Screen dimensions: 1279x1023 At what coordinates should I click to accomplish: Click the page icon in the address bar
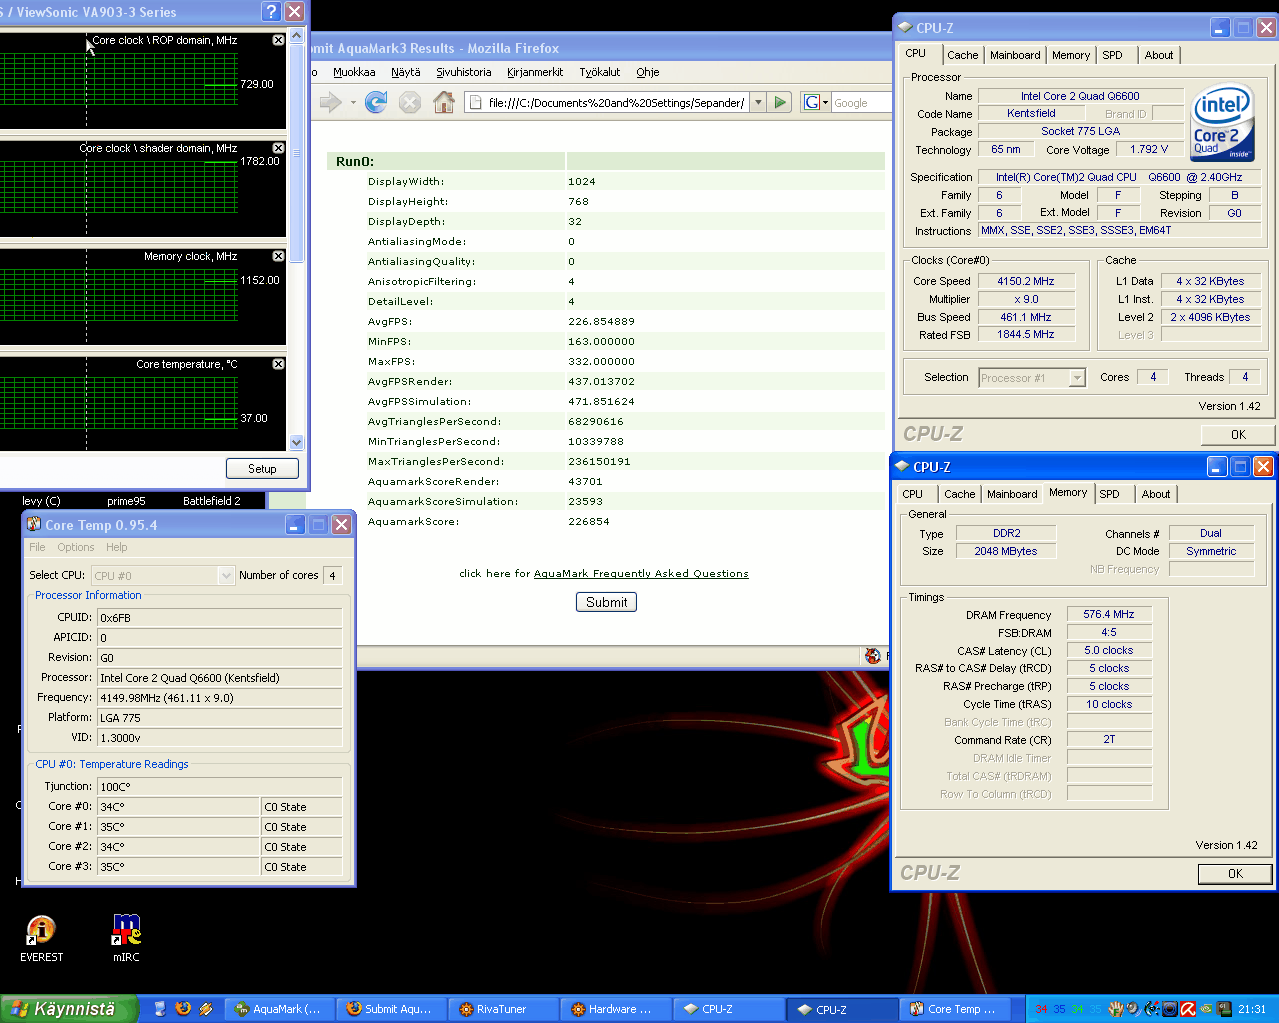(x=475, y=102)
